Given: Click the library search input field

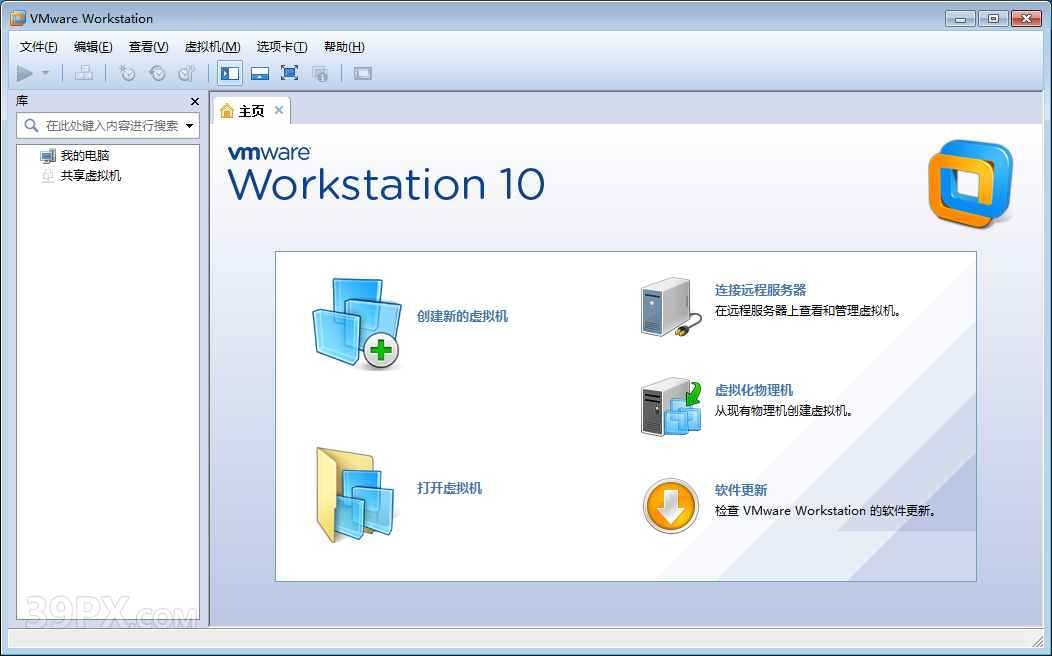Looking at the screenshot, I should [x=107, y=125].
